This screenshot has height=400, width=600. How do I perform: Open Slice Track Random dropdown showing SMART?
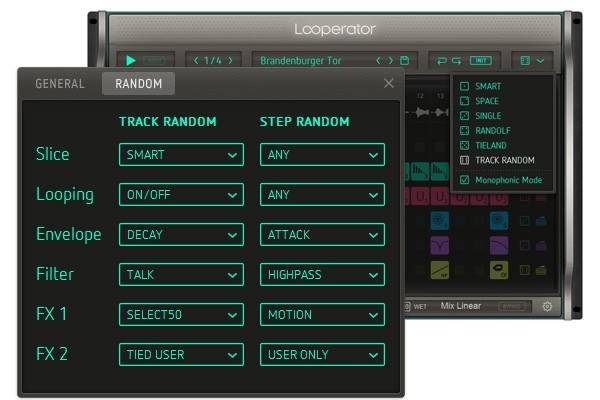pos(181,155)
